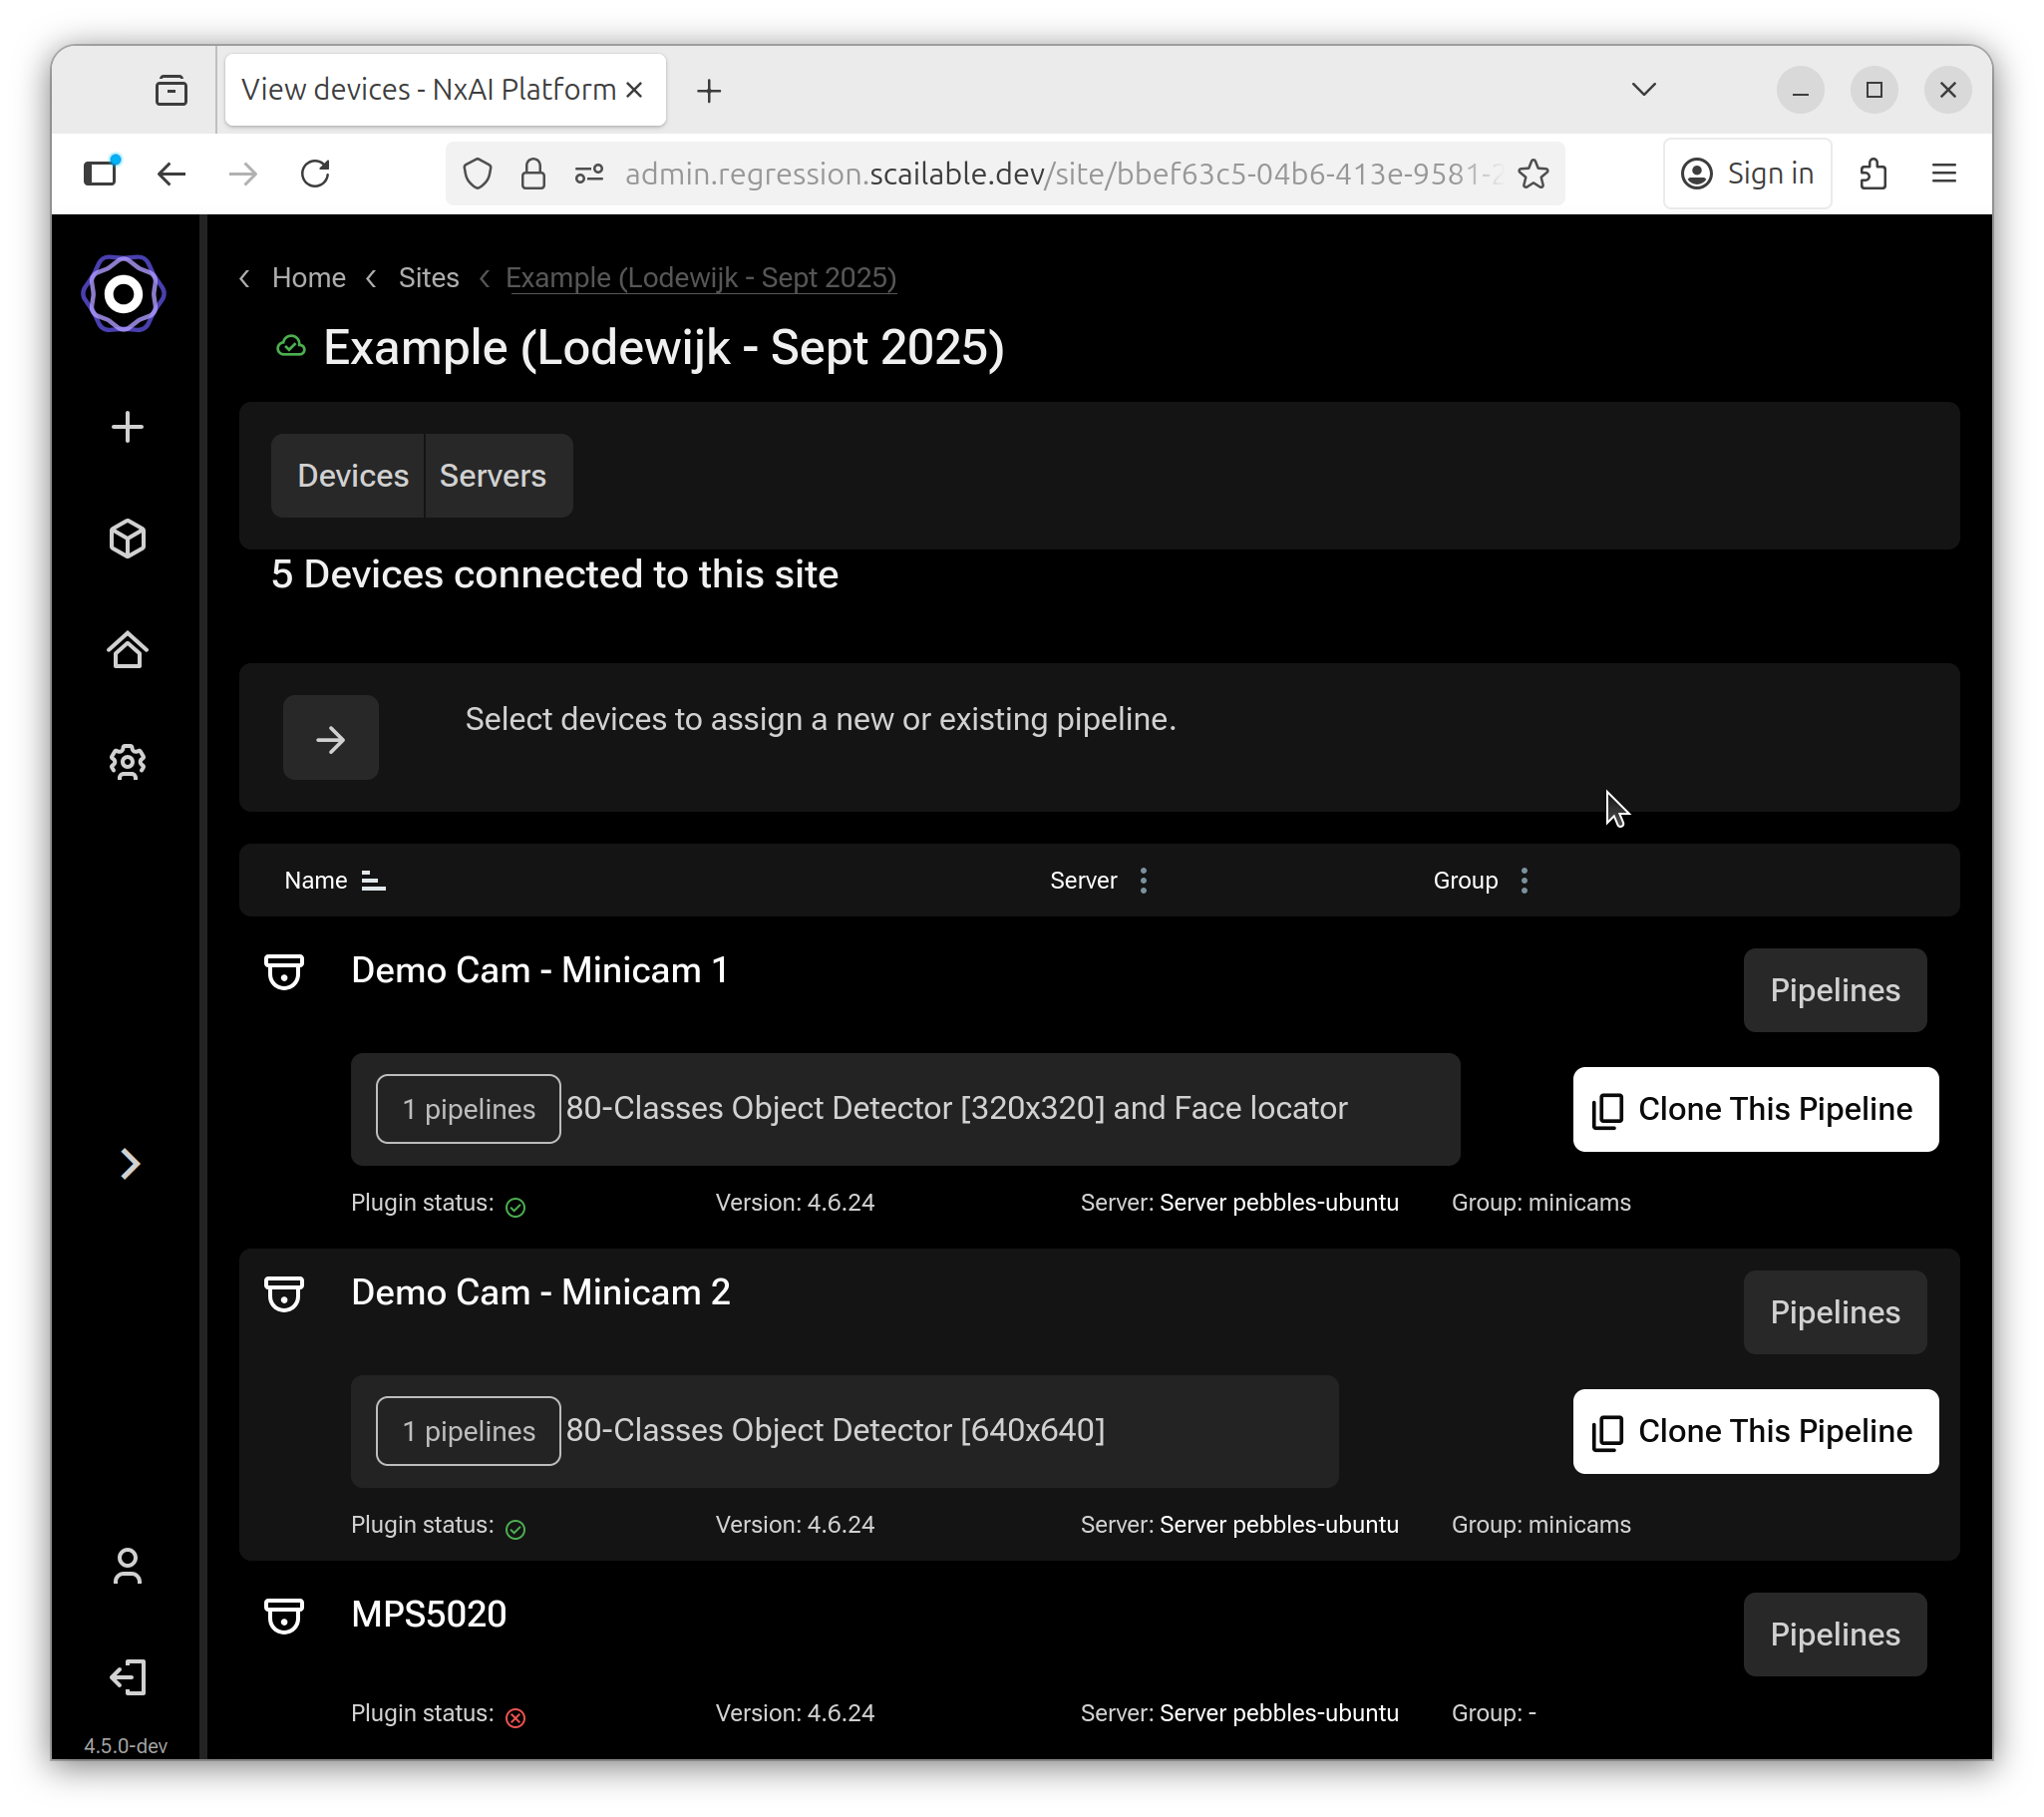The width and height of the screenshot is (2044, 1817).
Task: Switch to the Devices tab
Action: [352, 476]
